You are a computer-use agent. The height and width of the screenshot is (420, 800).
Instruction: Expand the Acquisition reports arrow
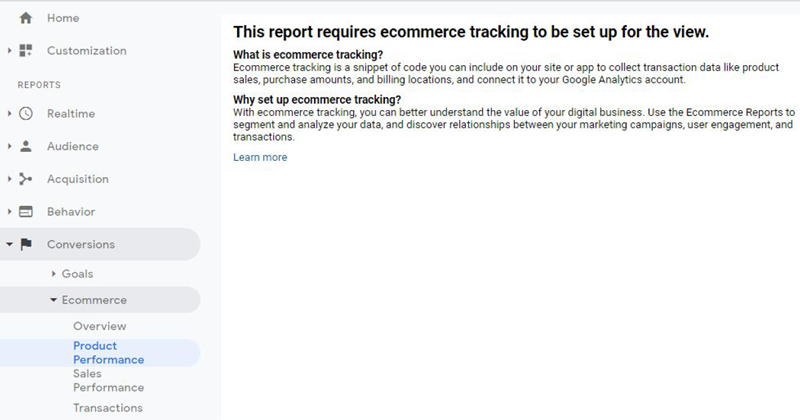pos(9,179)
